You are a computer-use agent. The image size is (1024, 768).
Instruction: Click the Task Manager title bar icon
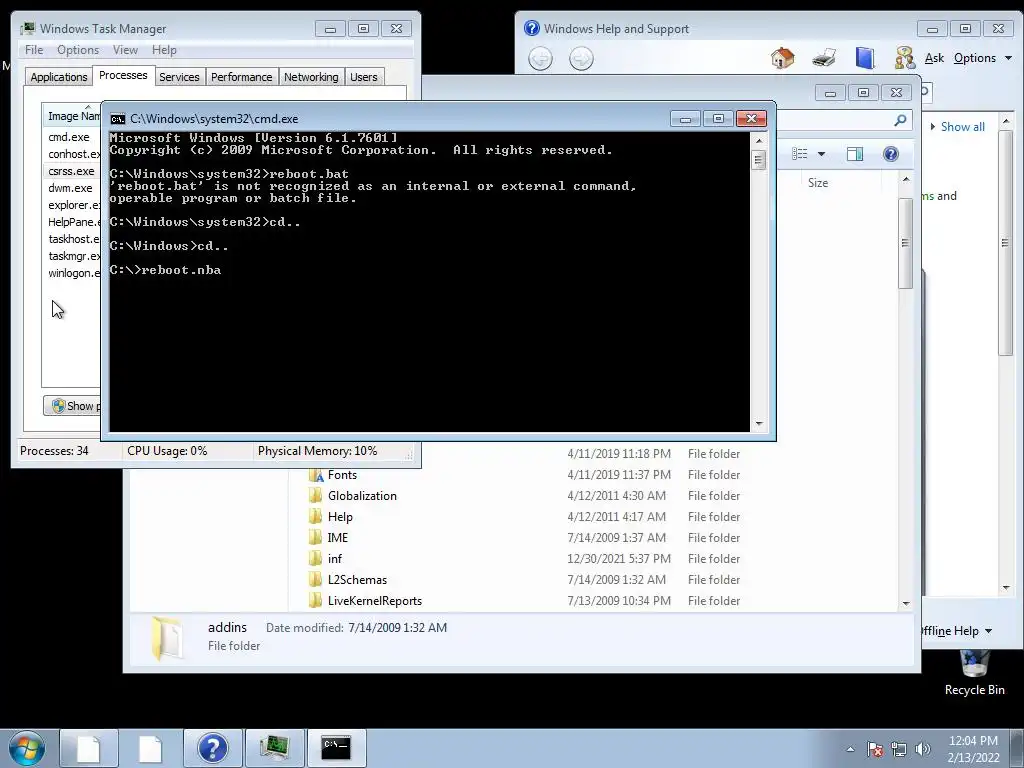pyautogui.click(x=27, y=29)
